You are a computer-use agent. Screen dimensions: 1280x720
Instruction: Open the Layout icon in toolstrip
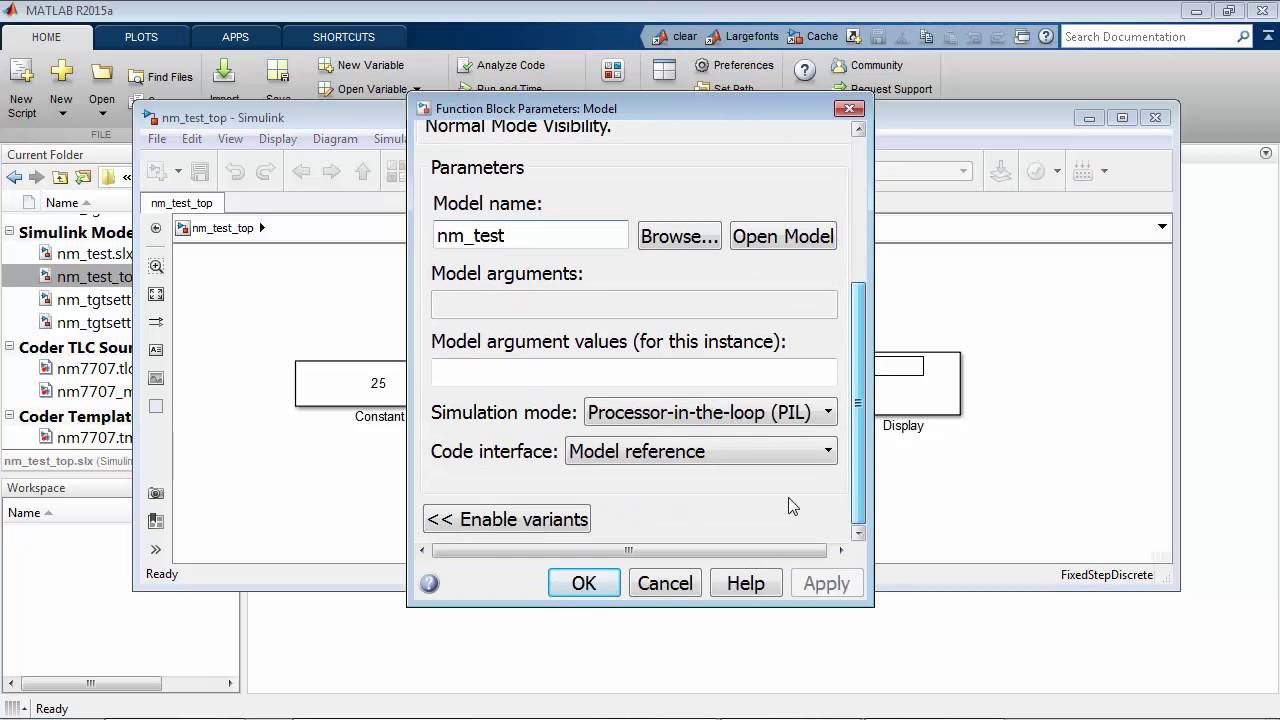point(665,71)
